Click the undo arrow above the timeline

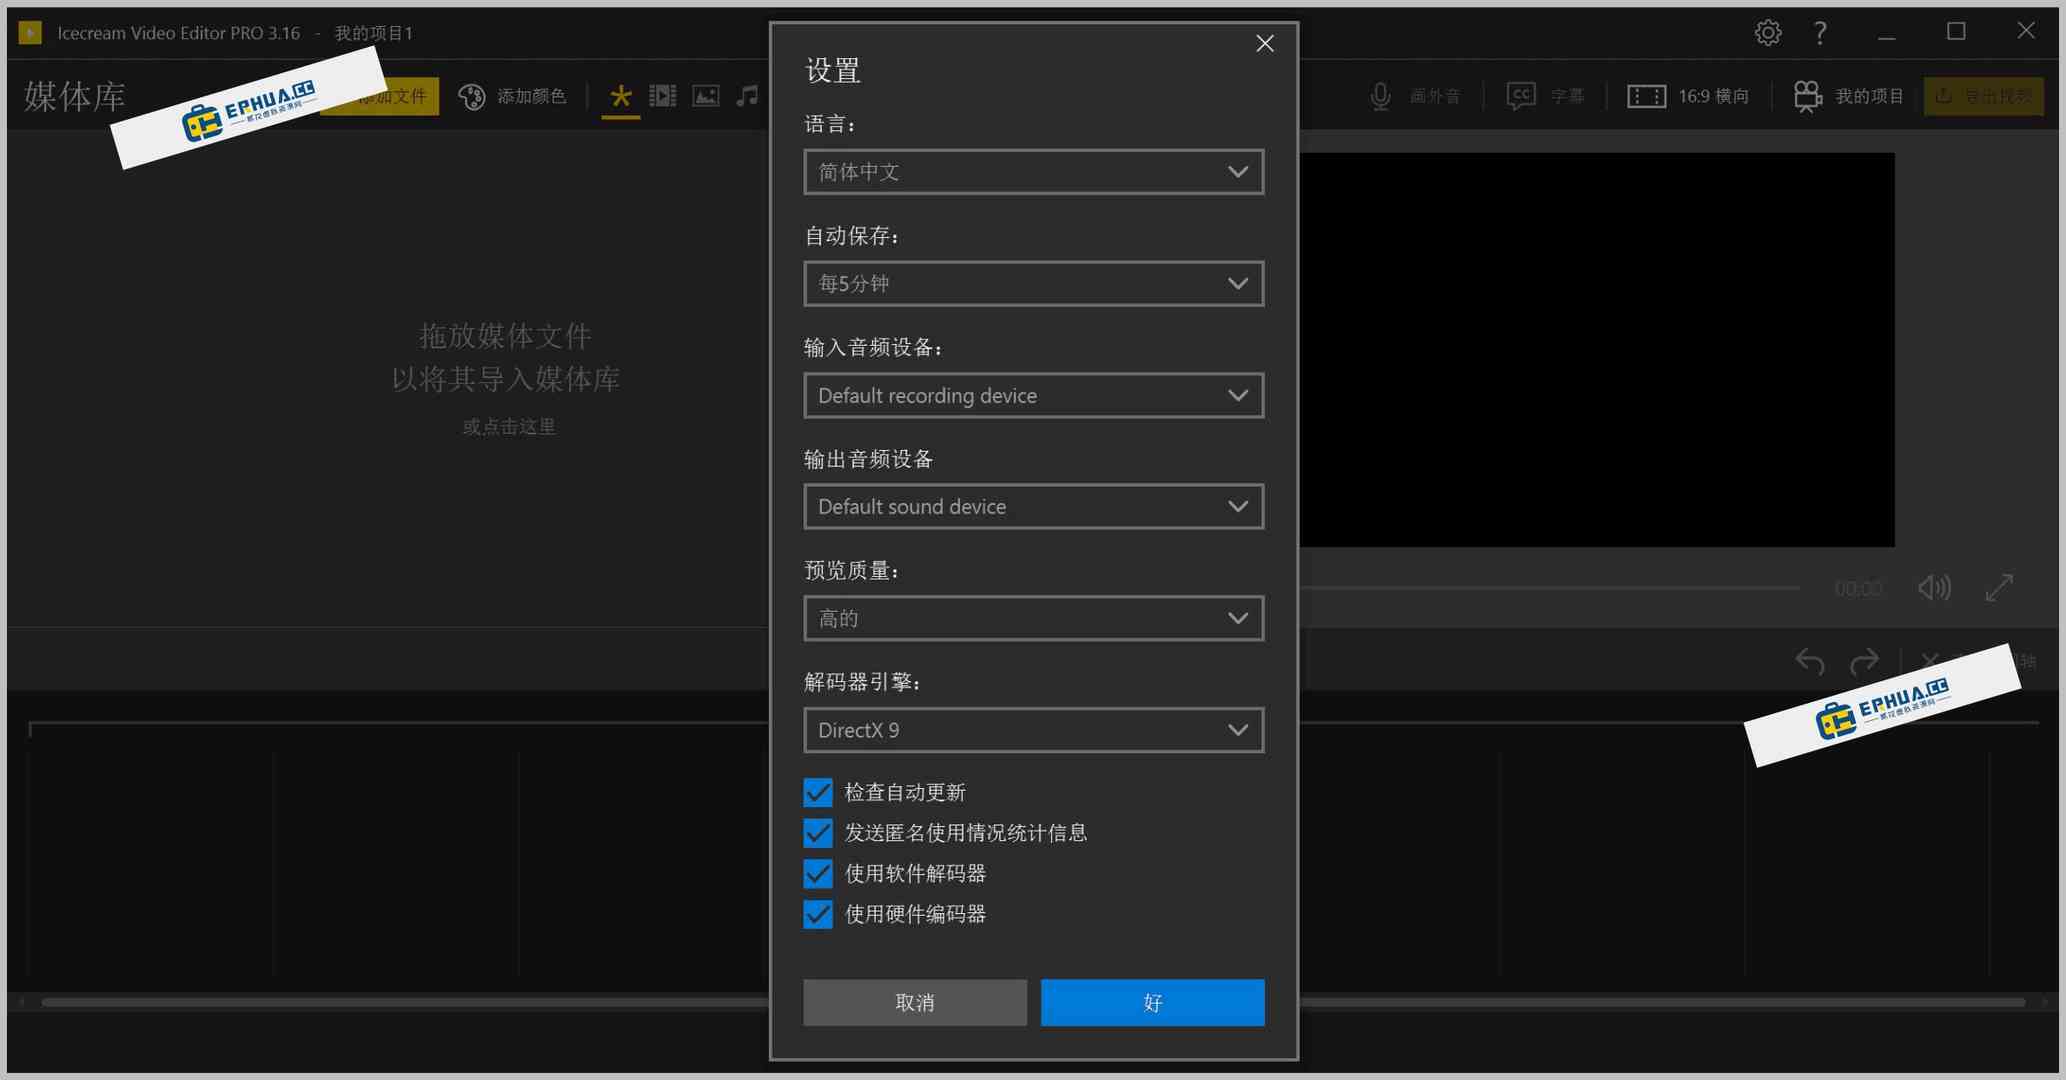pyautogui.click(x=1810, y=661)
